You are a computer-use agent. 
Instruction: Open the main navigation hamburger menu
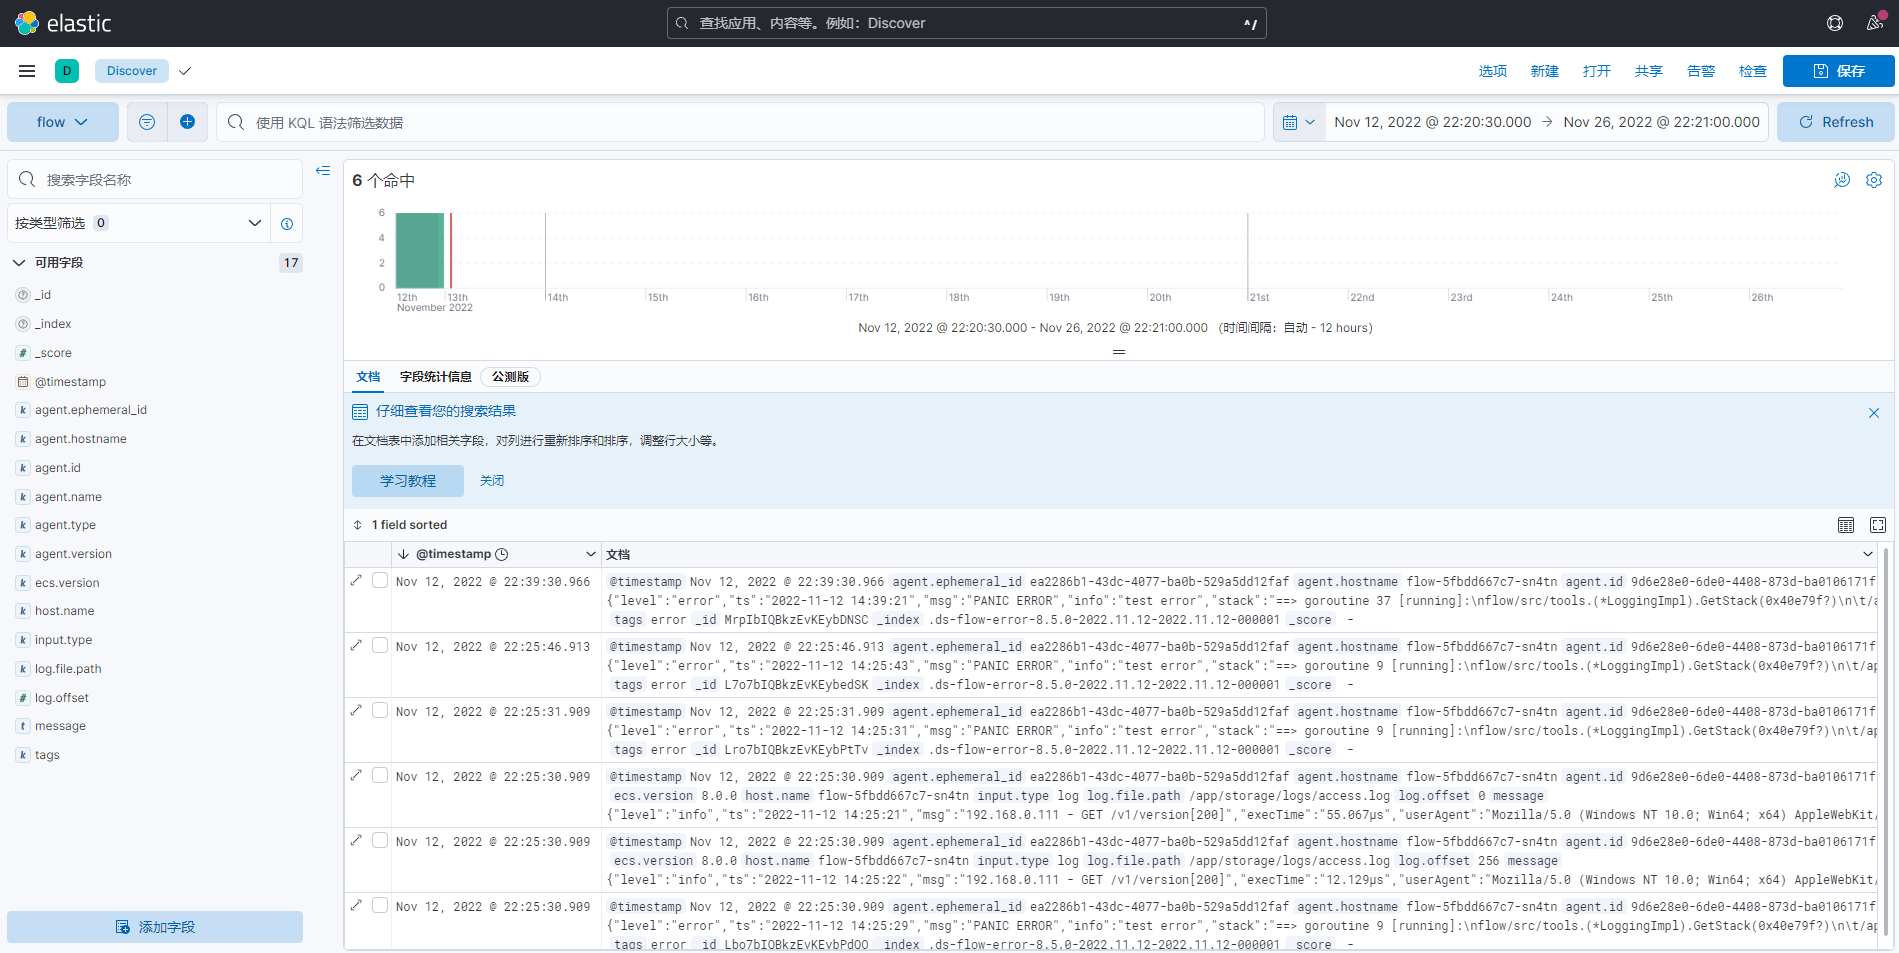[x=27, y=71]
